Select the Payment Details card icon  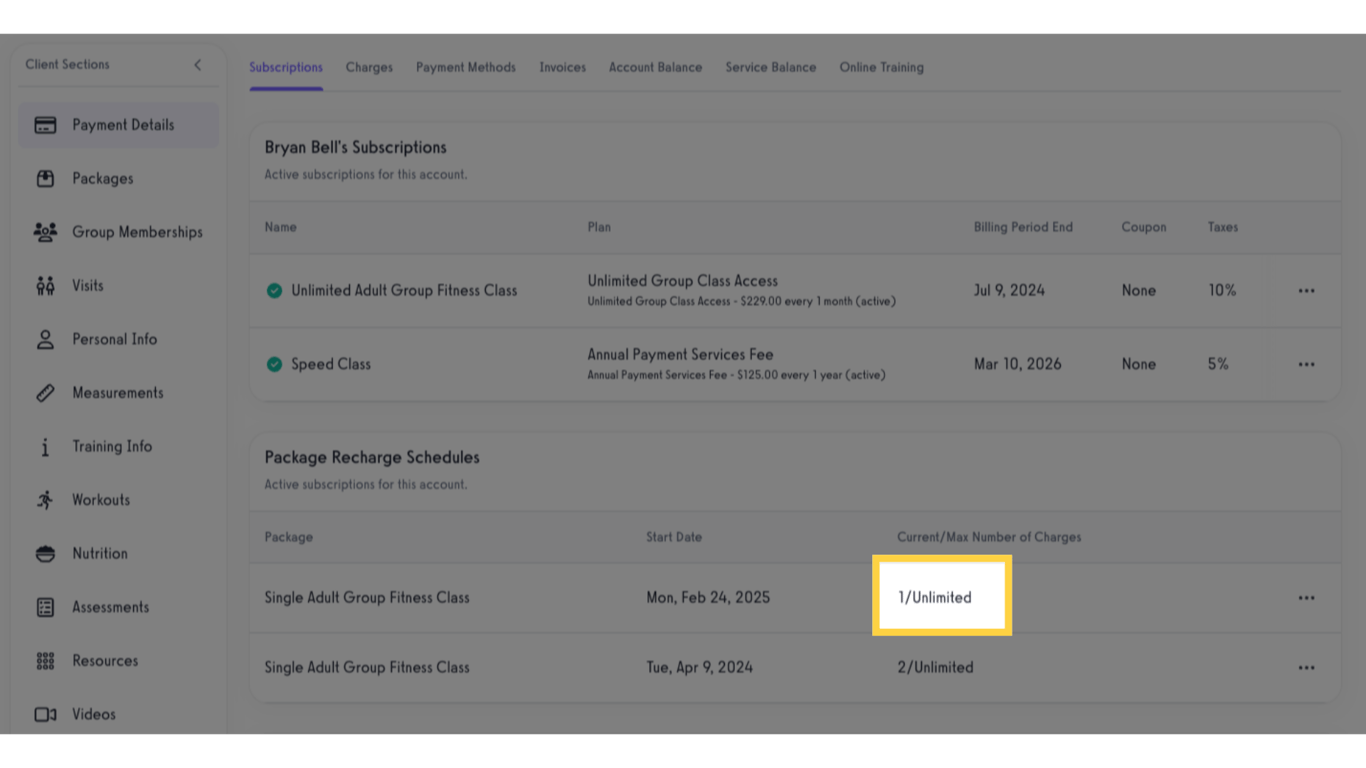(x=47, y=124)
